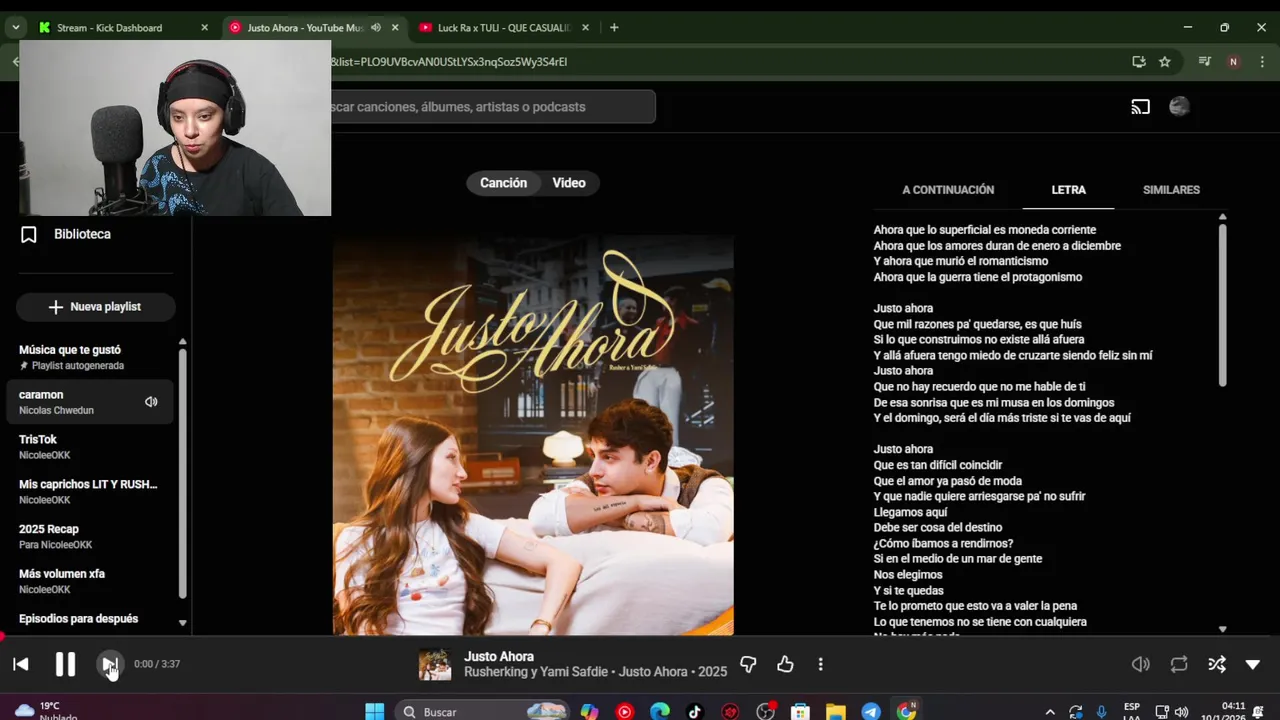1280x720 pixels.
Task: Open the TrisTok playlist
Action: [90, 447]
